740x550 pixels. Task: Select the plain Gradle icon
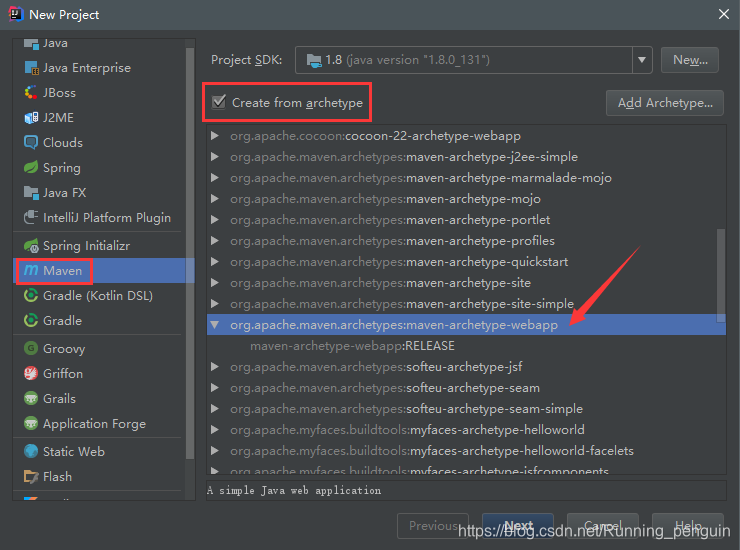[31, 321]
